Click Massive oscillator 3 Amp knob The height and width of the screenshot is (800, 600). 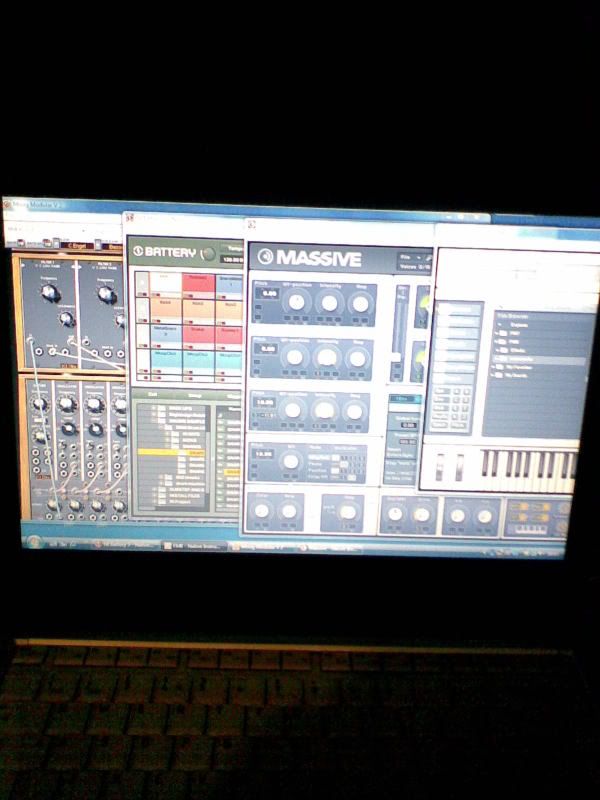(x=355, y=412)
